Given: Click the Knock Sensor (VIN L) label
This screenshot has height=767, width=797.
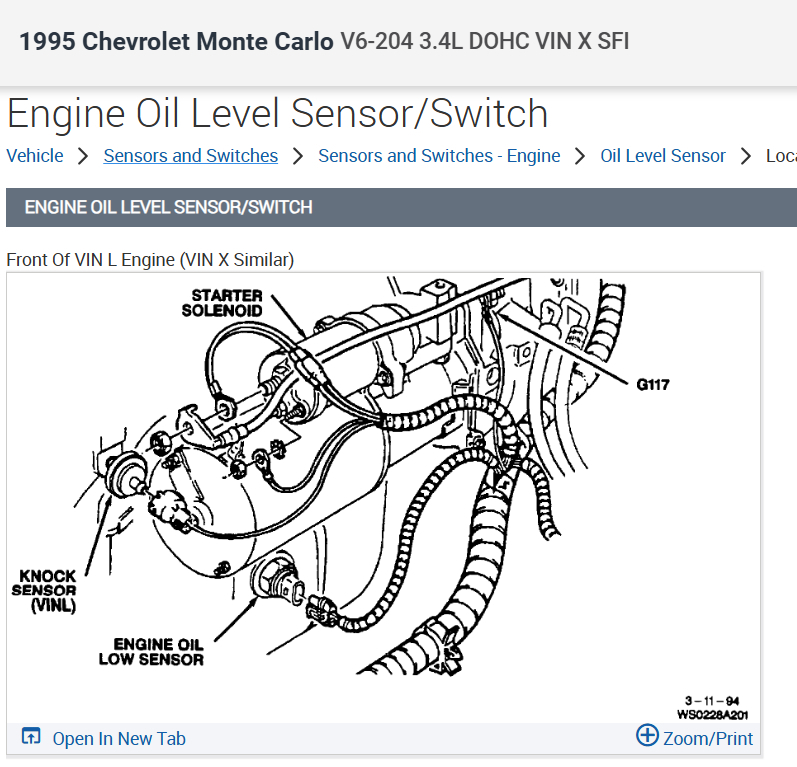Looking at the screenshot, I should [44, 591].
